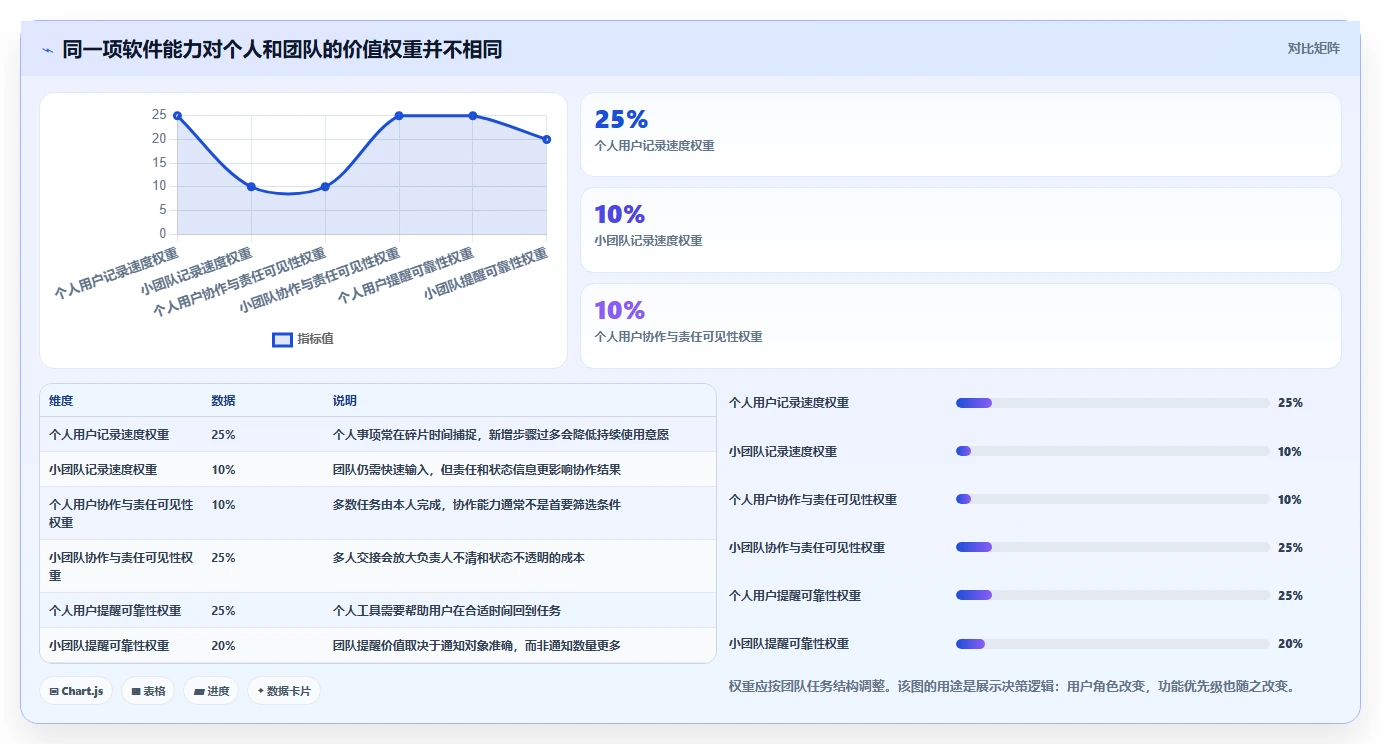Viewport: 1381px width, 744px height.
Task: Open the 25% 个人用户记录速度权重 stat card
Action: click(x=960, y=134)
